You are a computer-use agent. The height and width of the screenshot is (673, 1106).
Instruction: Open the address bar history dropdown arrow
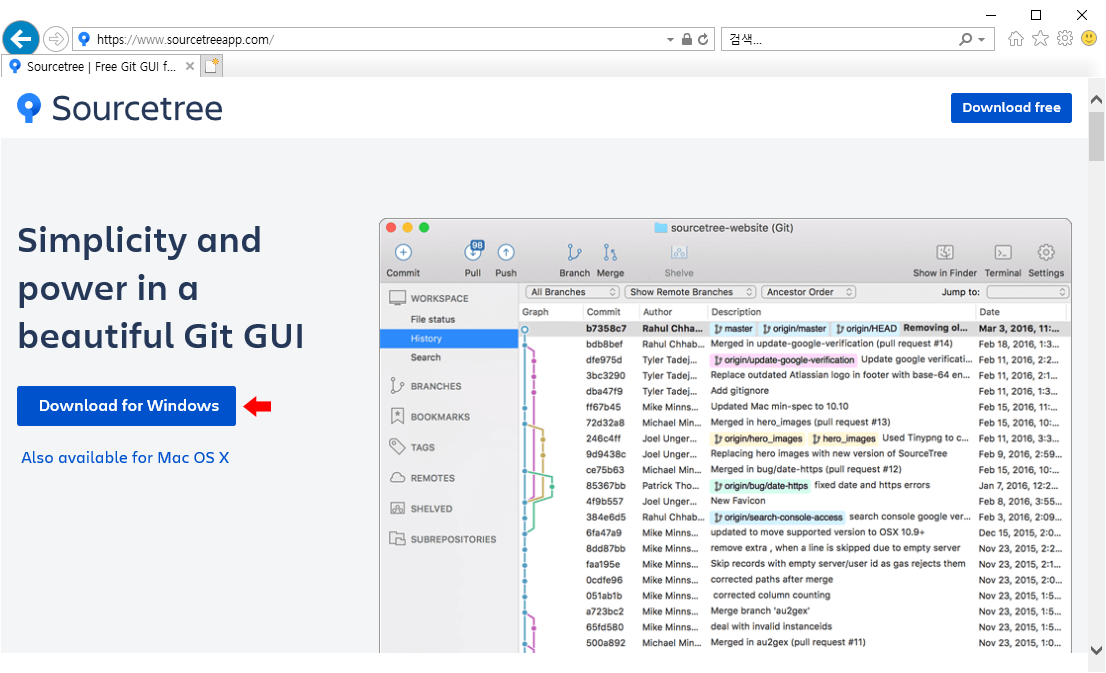pyautogui.click(x=670, y=40)
